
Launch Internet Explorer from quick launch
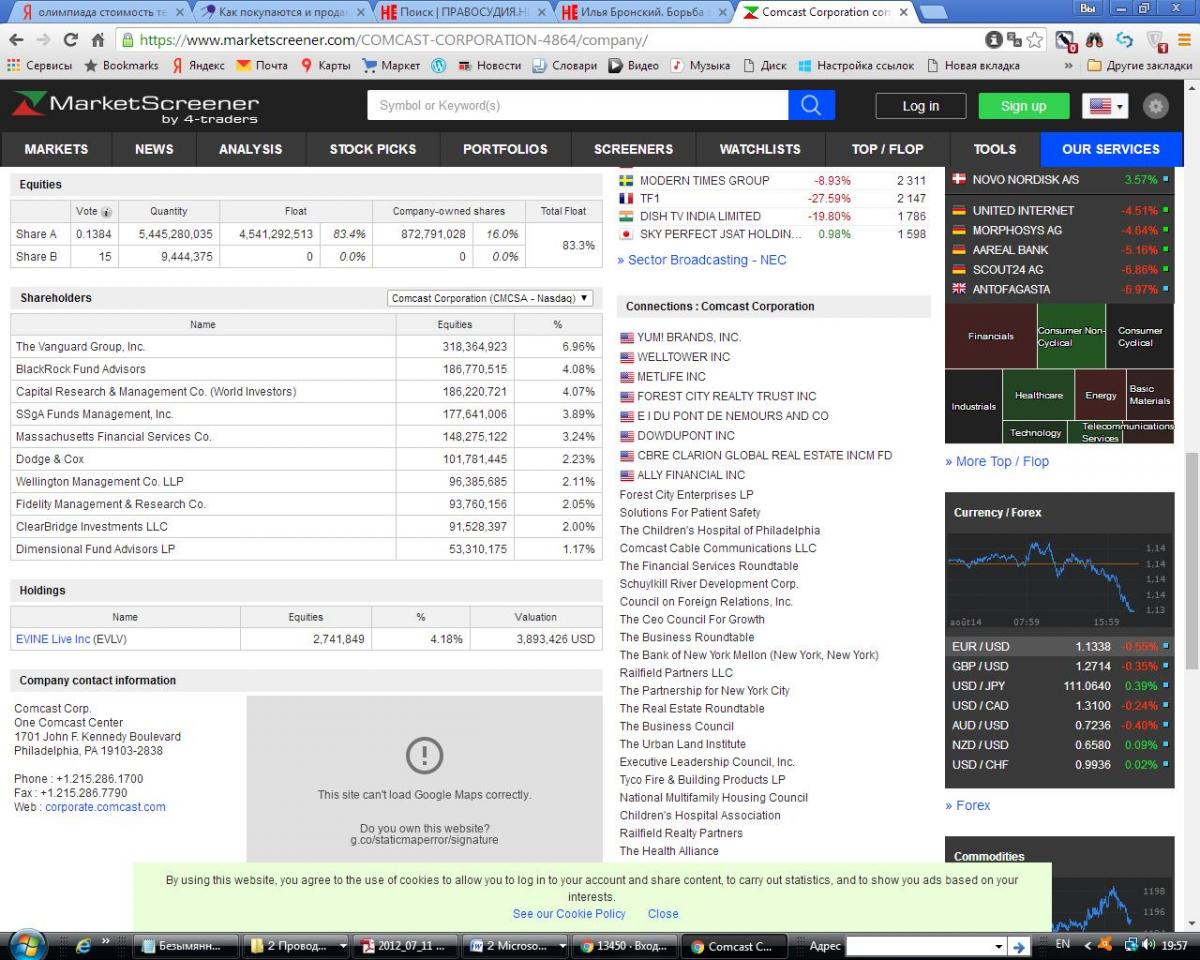pyautogui.click(x=84, y=945)
